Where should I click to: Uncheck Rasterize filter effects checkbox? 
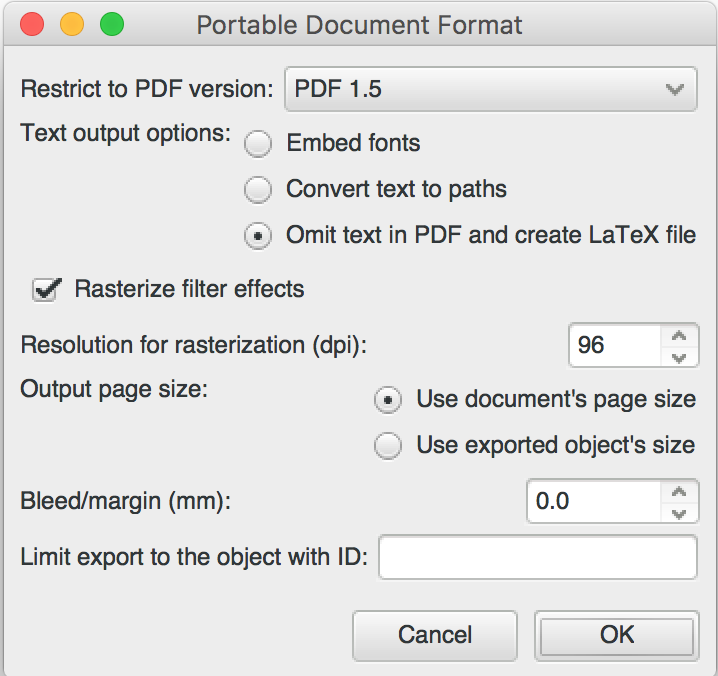pos(46,289)
